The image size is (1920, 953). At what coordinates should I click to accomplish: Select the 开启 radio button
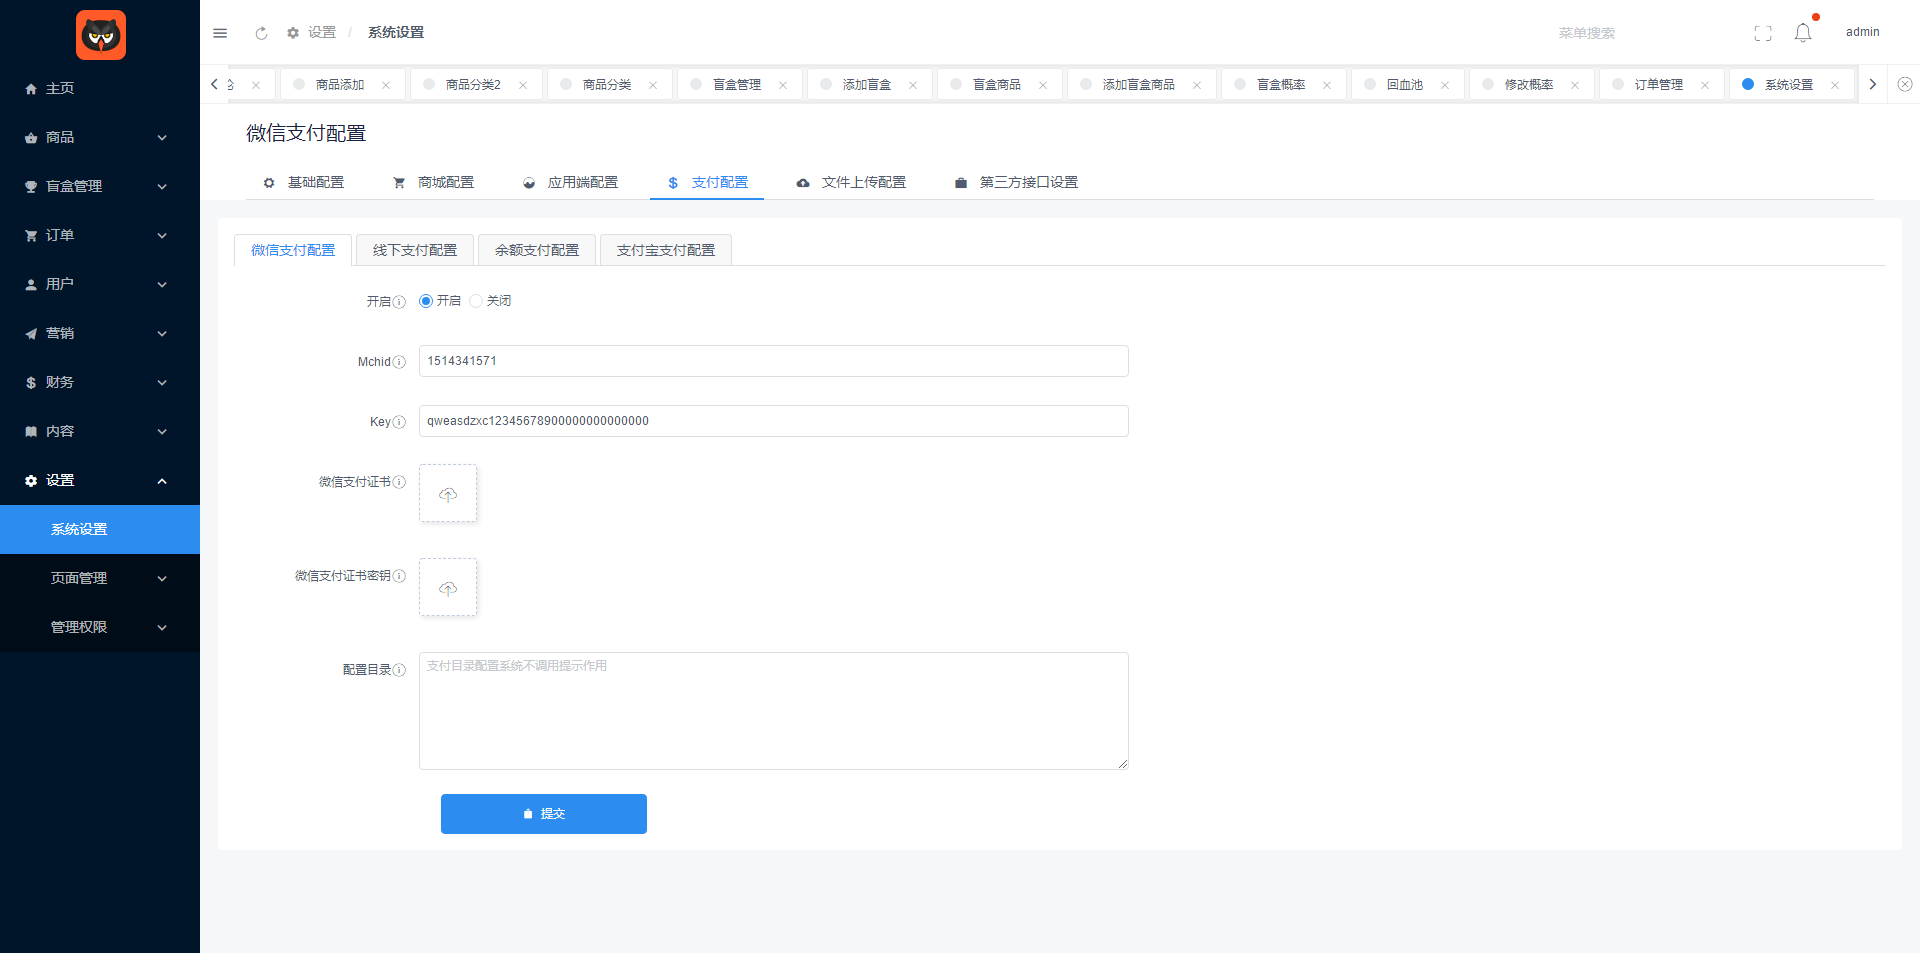pyautogui.click(x=426, y=301)
